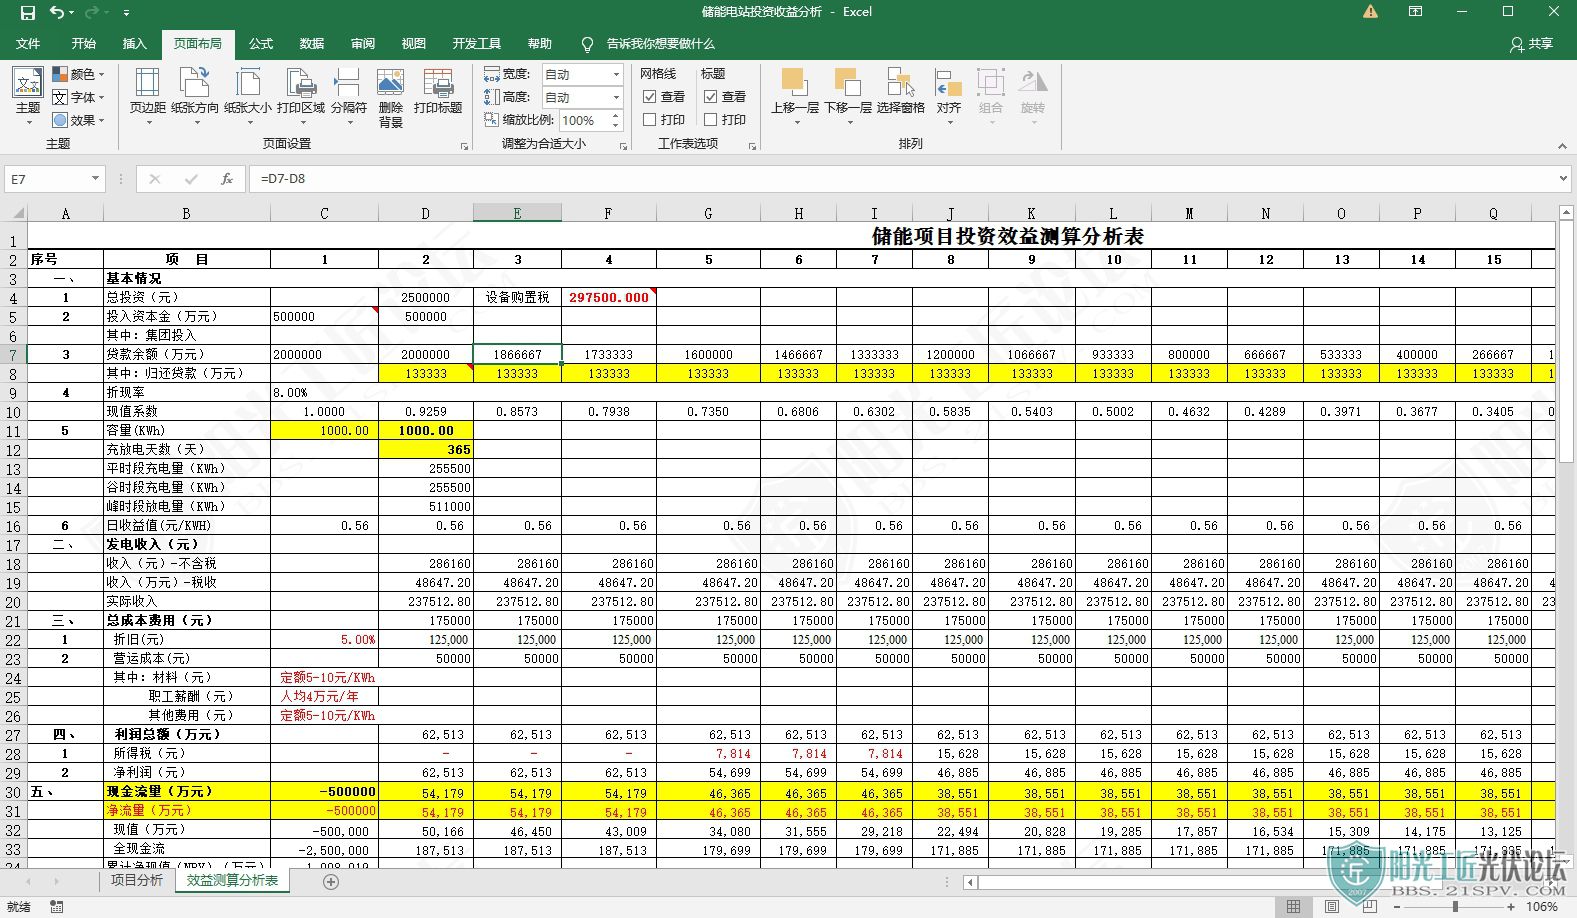Open Sheet Options (工作表选项) dialog launcher
Screen dimensions: 1577x918
(752, 146)
